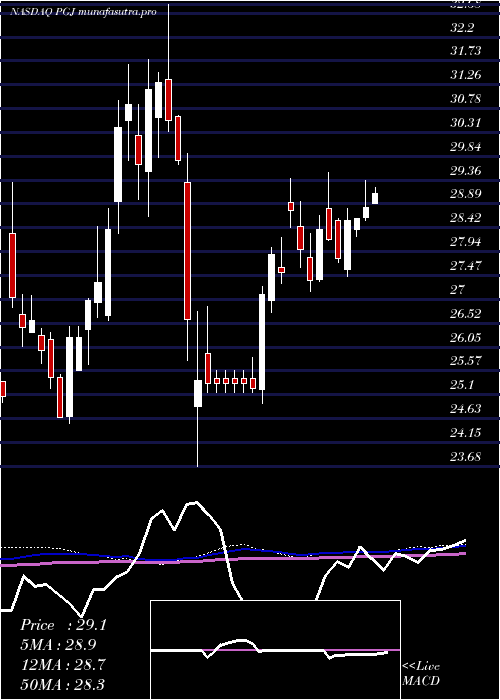Select the 23.68 price axis label
Viewport: 500px width, 700px height.
point(466,456)
